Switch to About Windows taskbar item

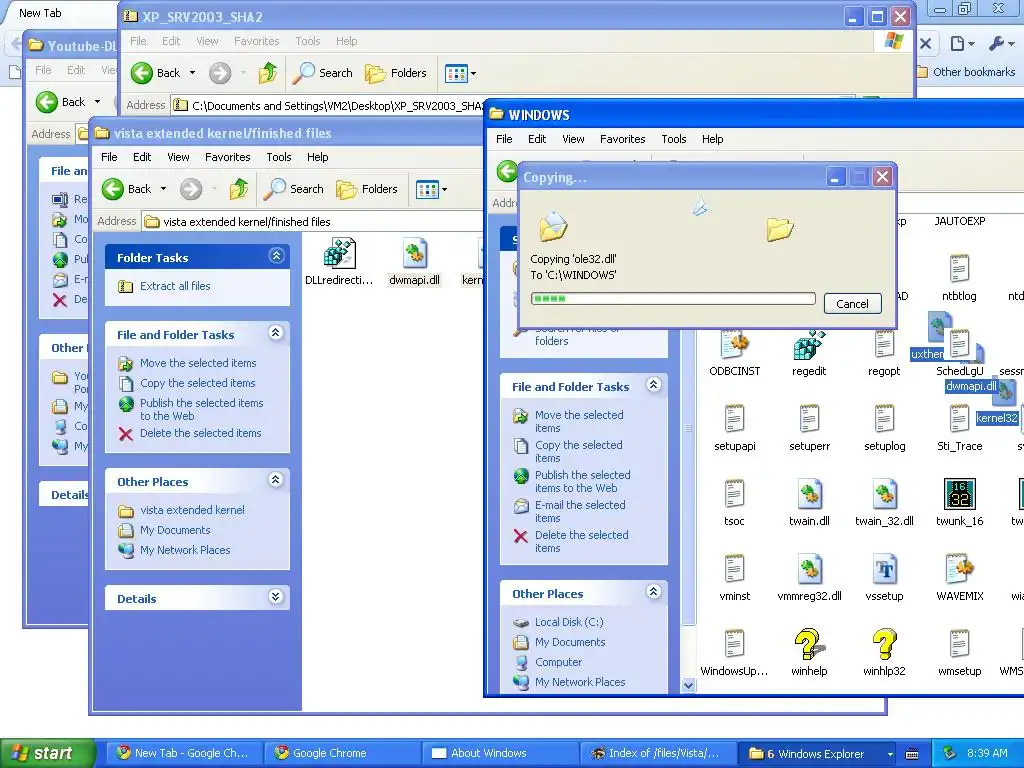point(499,754)
